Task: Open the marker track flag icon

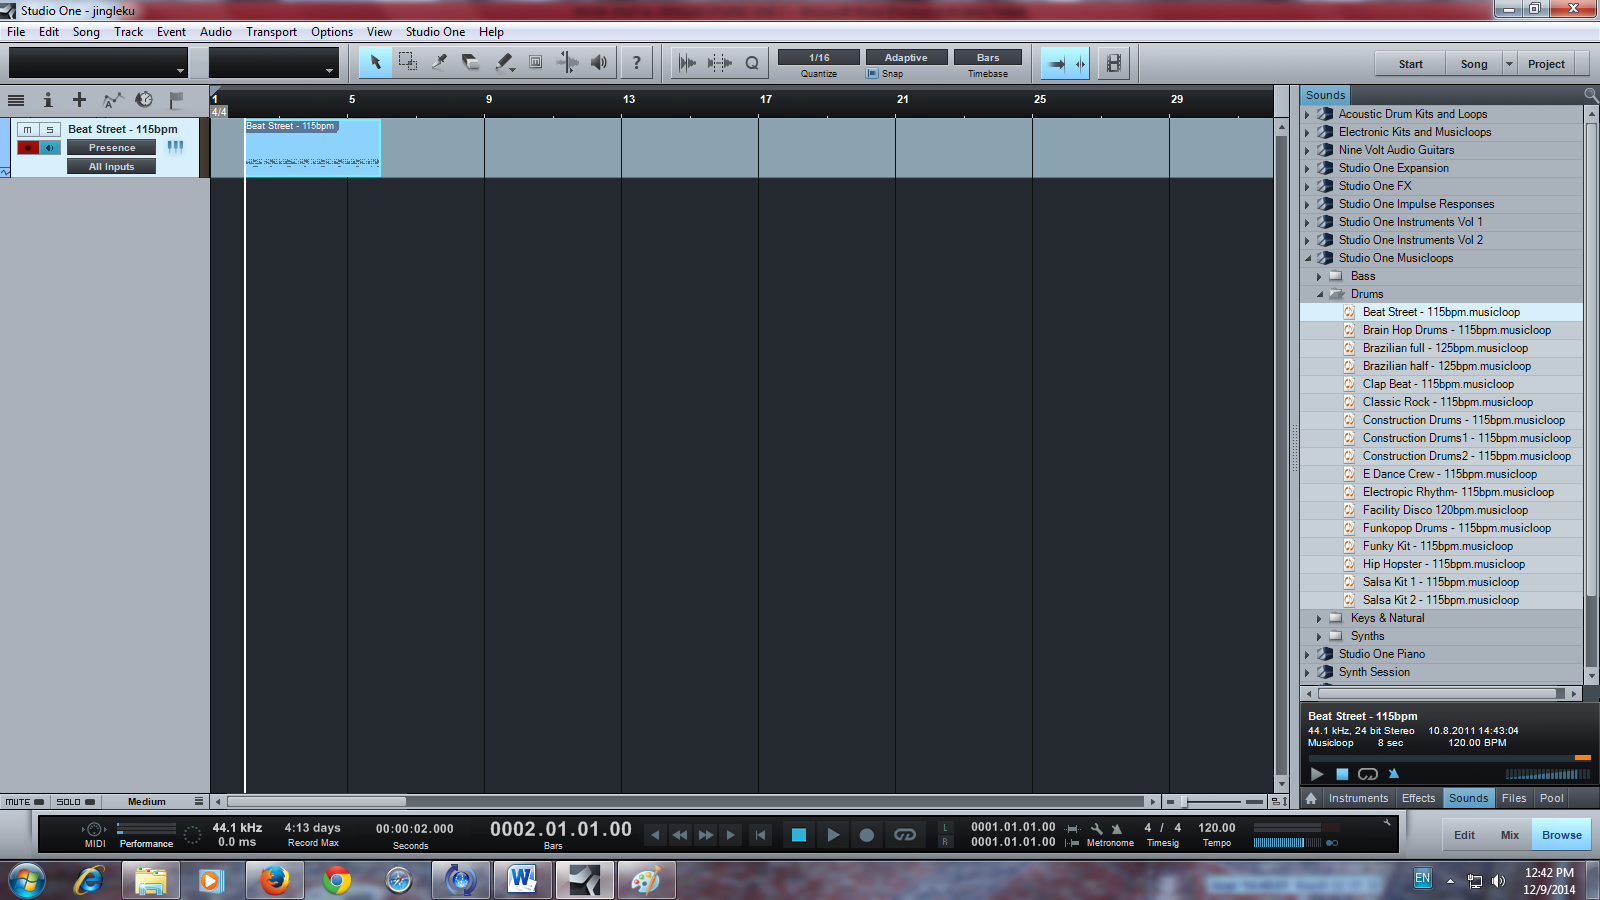Action: 176,100
